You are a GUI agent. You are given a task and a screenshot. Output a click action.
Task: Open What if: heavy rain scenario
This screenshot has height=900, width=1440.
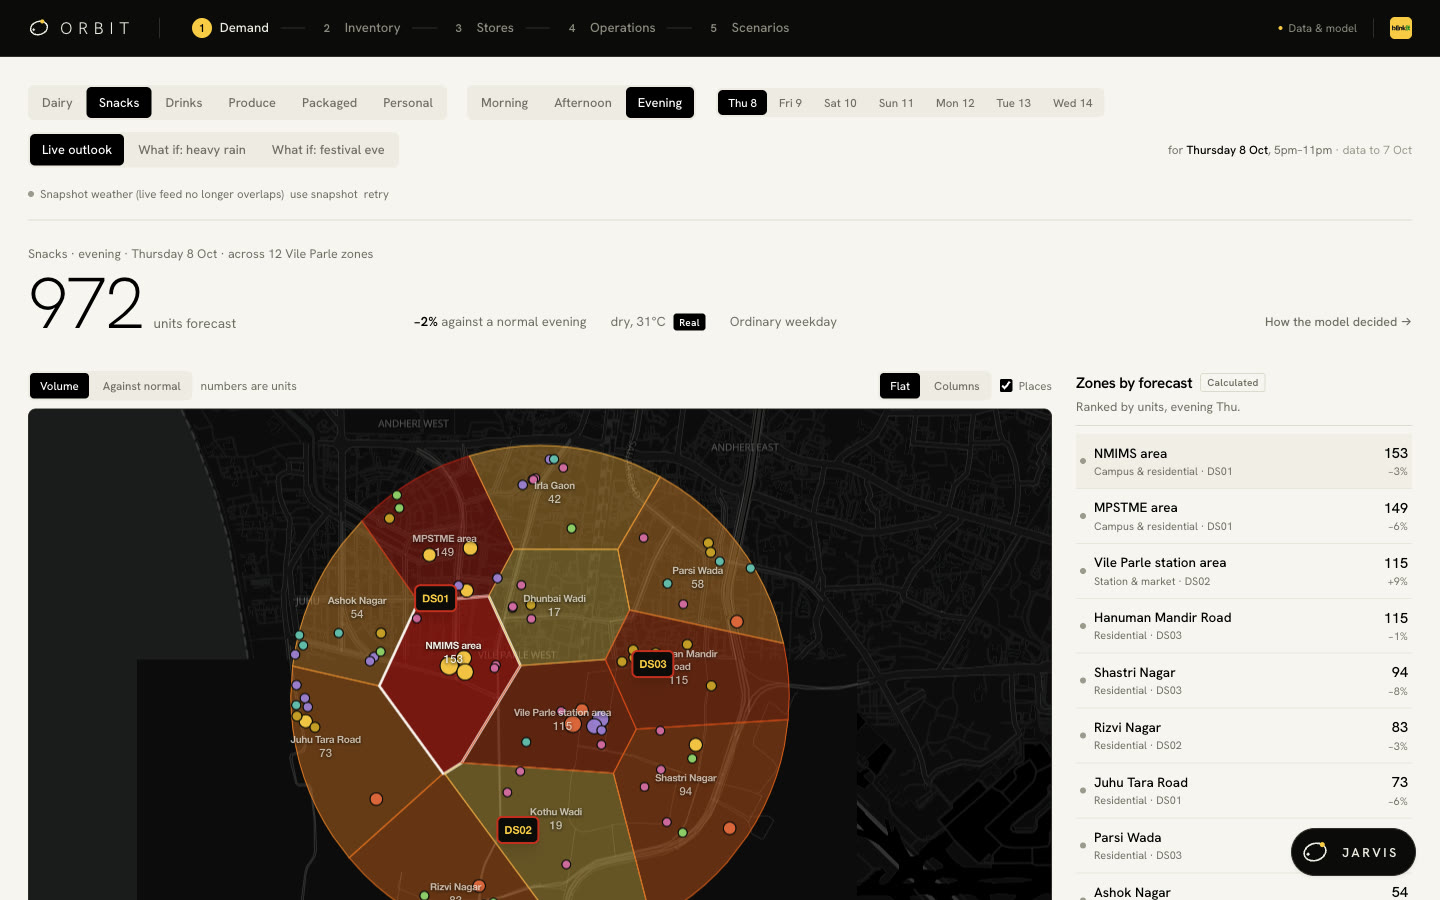(192, 150)
